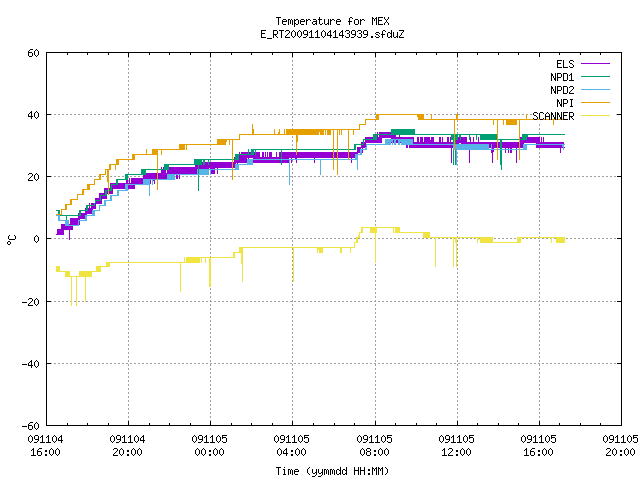640x480 pixels.
Task: Click the chart title Temperature for MEX
Action: 332,21
